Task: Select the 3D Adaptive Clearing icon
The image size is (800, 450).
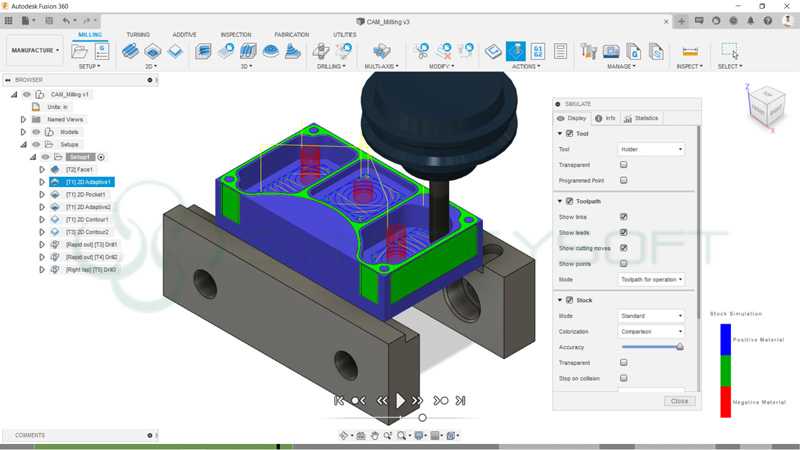Action: click(x=203, y=51)
